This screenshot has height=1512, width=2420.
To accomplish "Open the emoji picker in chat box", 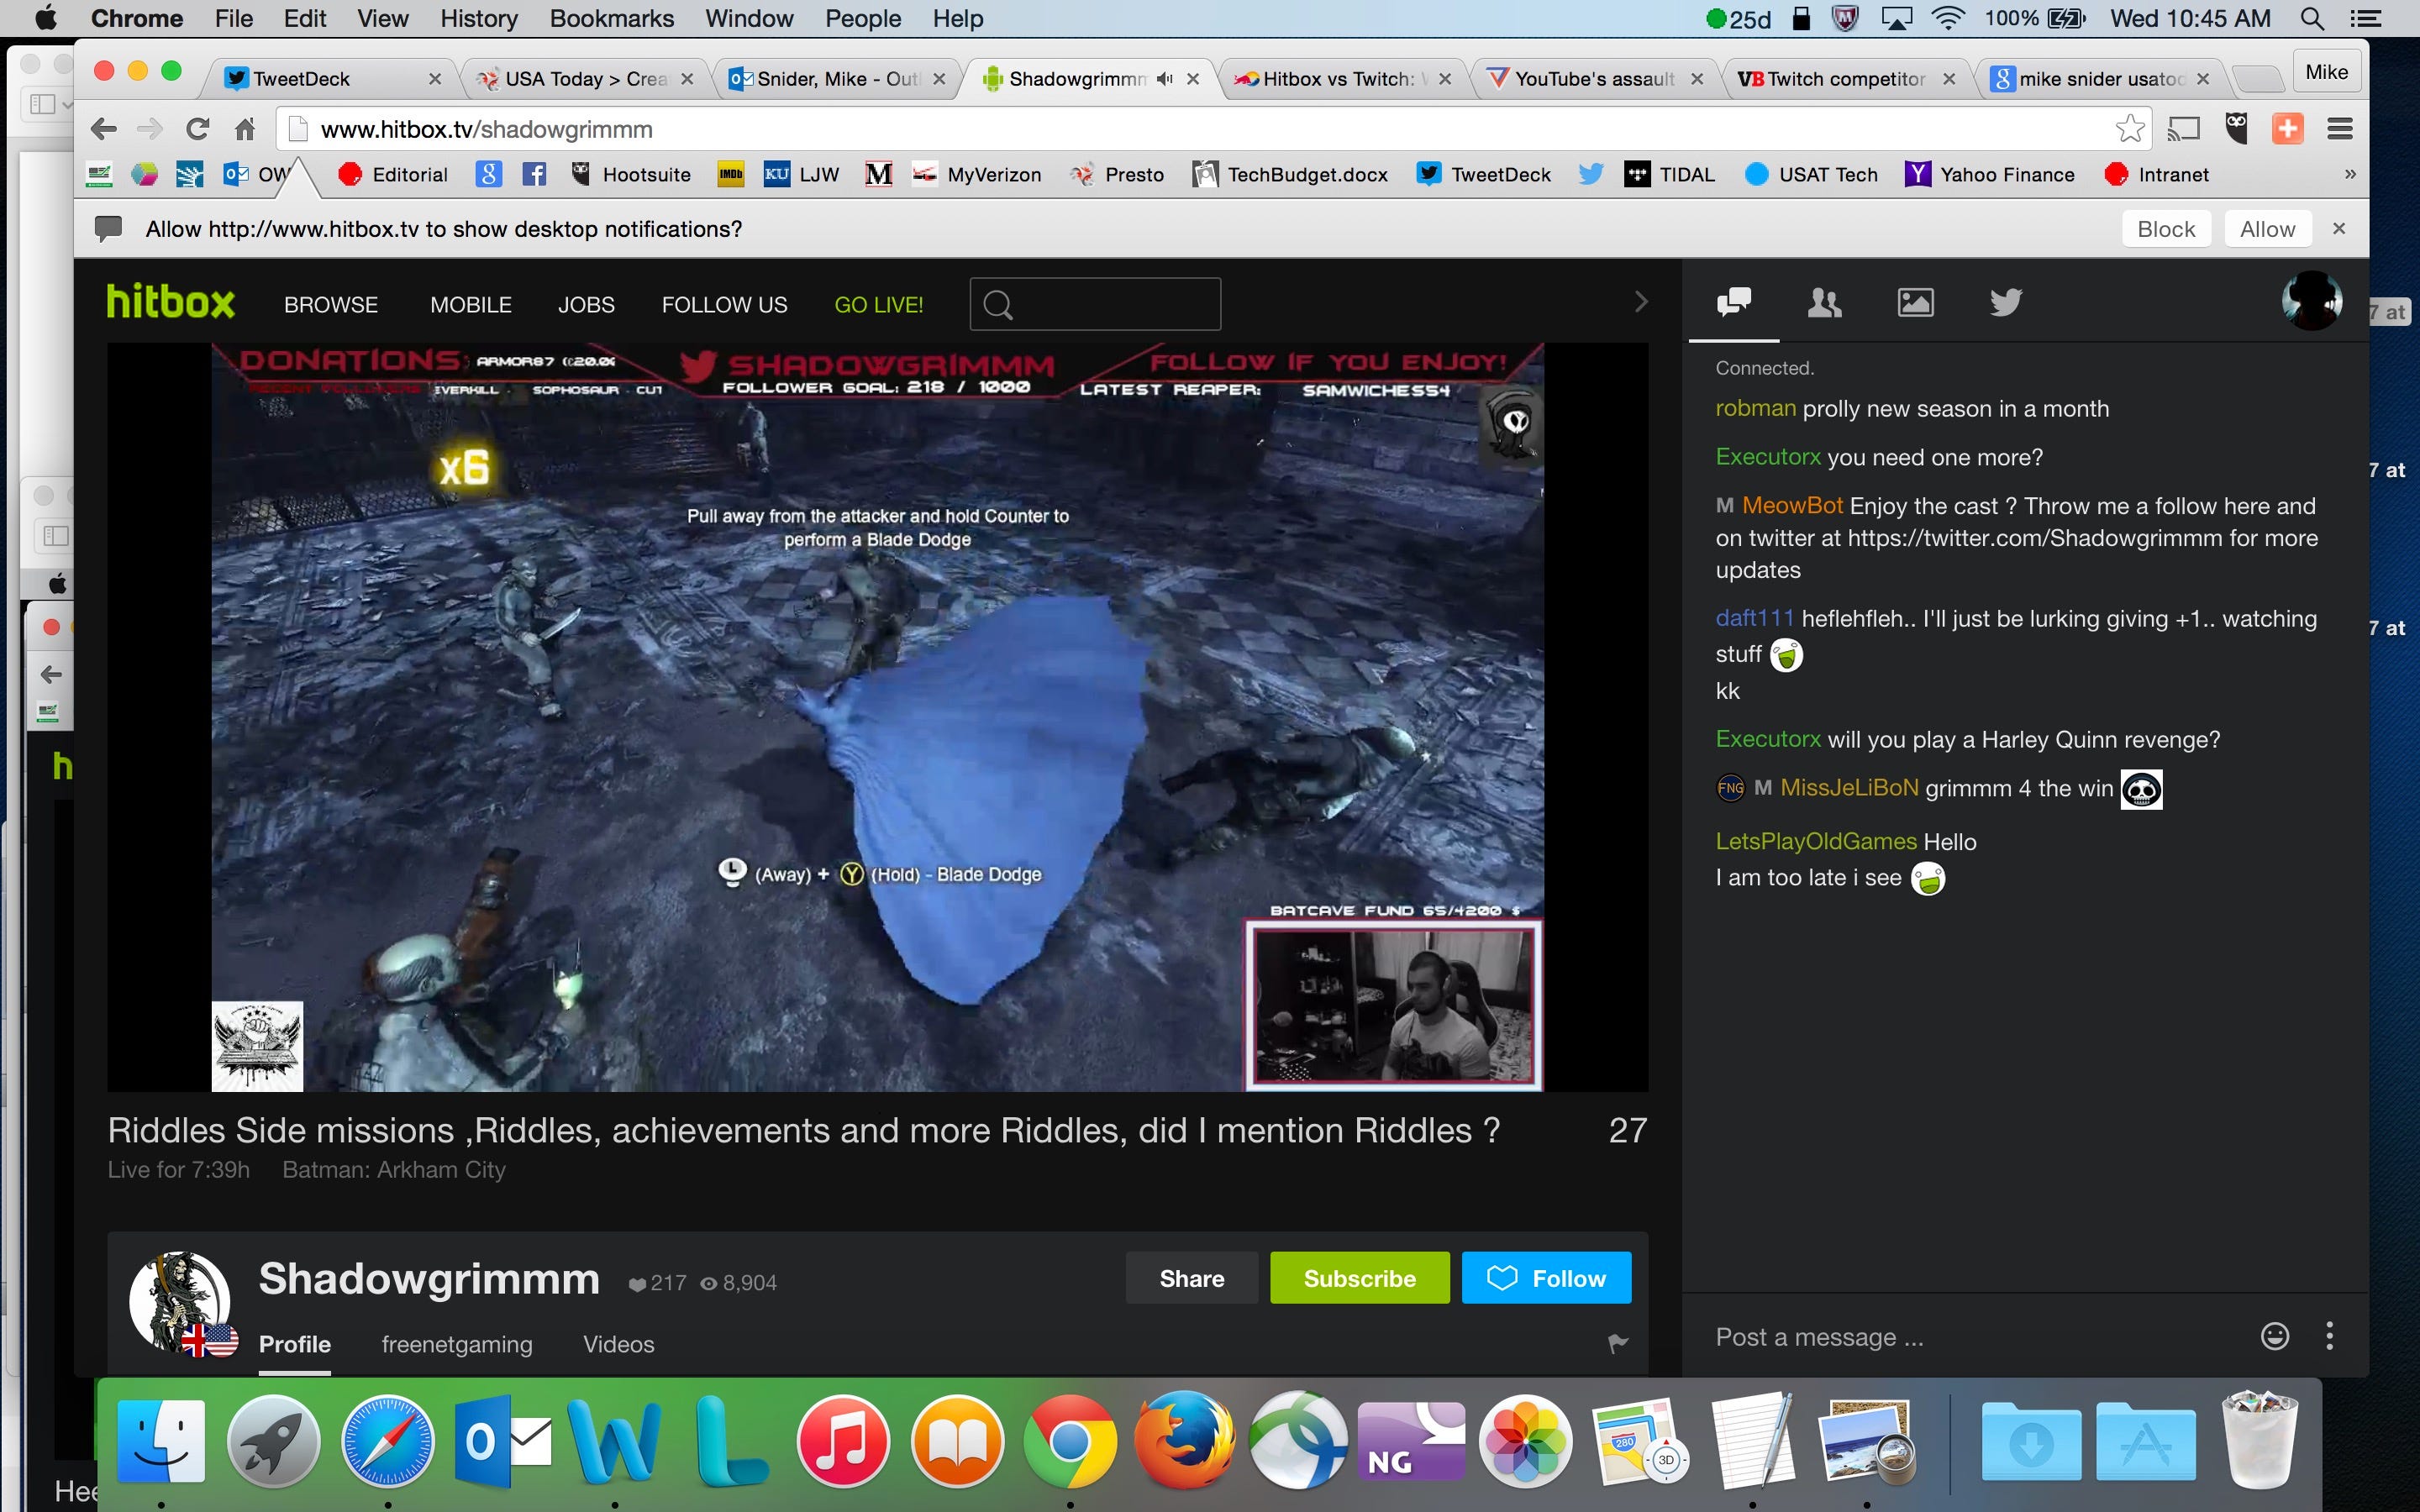I will click(x=2274, y=1336).
